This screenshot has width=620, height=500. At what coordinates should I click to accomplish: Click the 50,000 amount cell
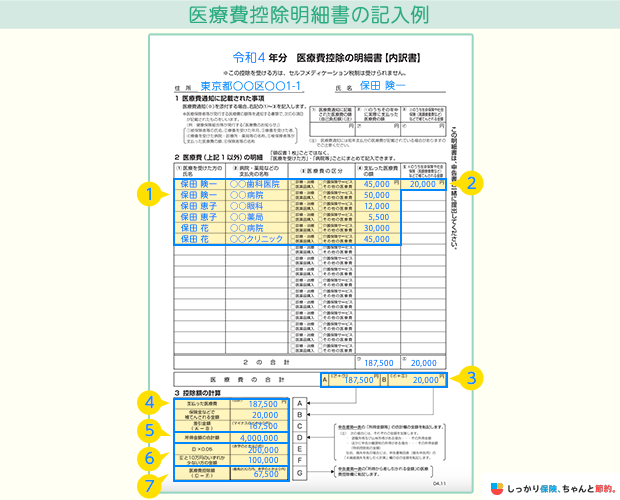pyautogui.click(x=377, y=195)
